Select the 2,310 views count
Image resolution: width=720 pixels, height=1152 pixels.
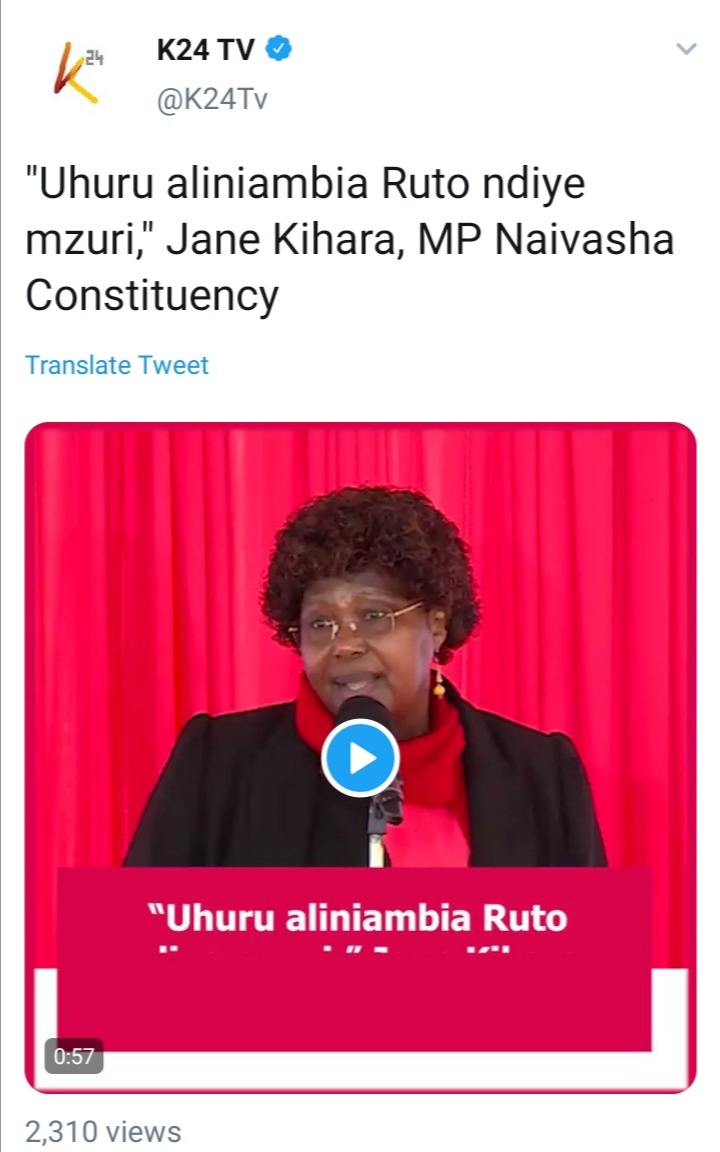103,1132
